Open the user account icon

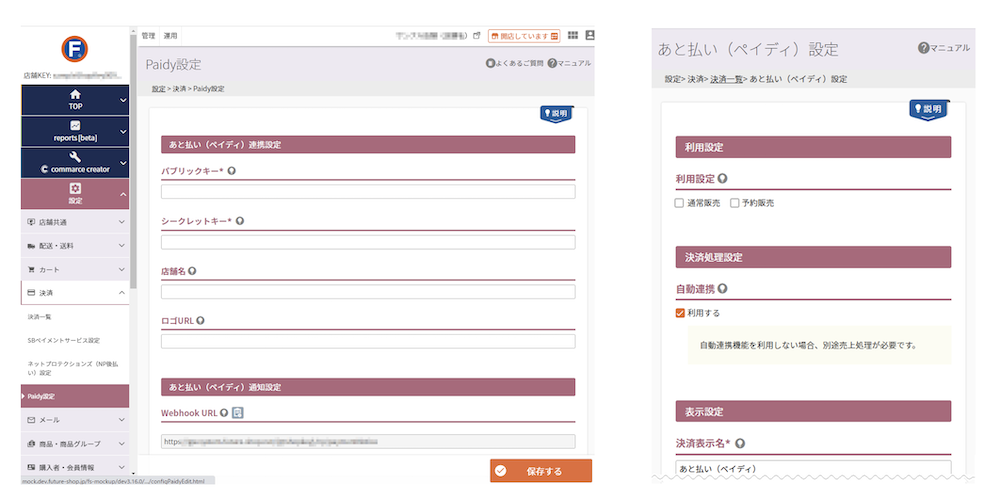[x=590, y=35]
